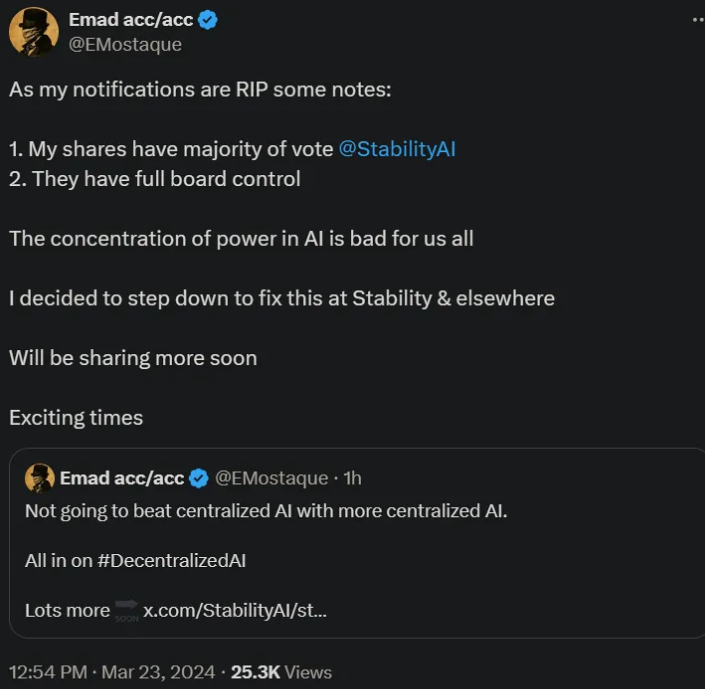Click the "Exciting times" line of text
The width and height of the screenshot is (705, 689).
click(x=76, y=418)
